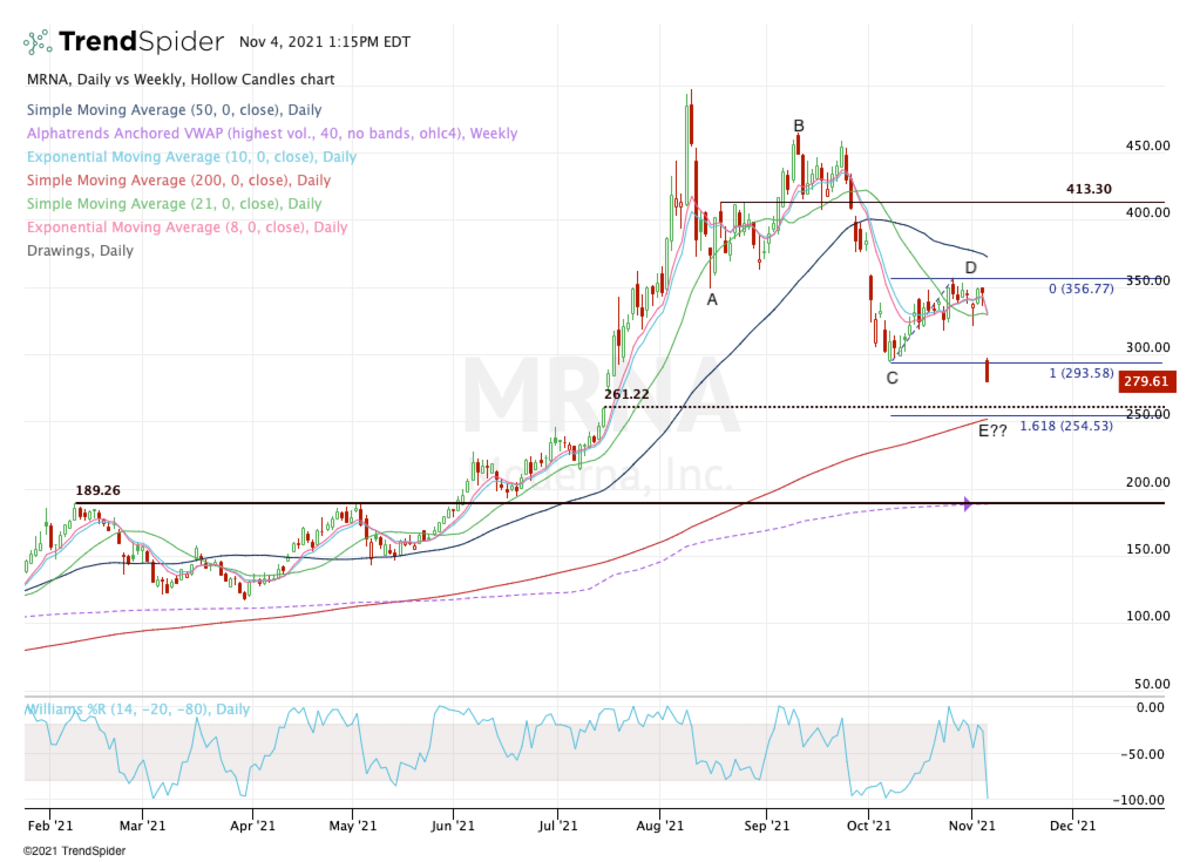Select Exponential Moving Average (10) legend entry

click(x=191, y=157)
